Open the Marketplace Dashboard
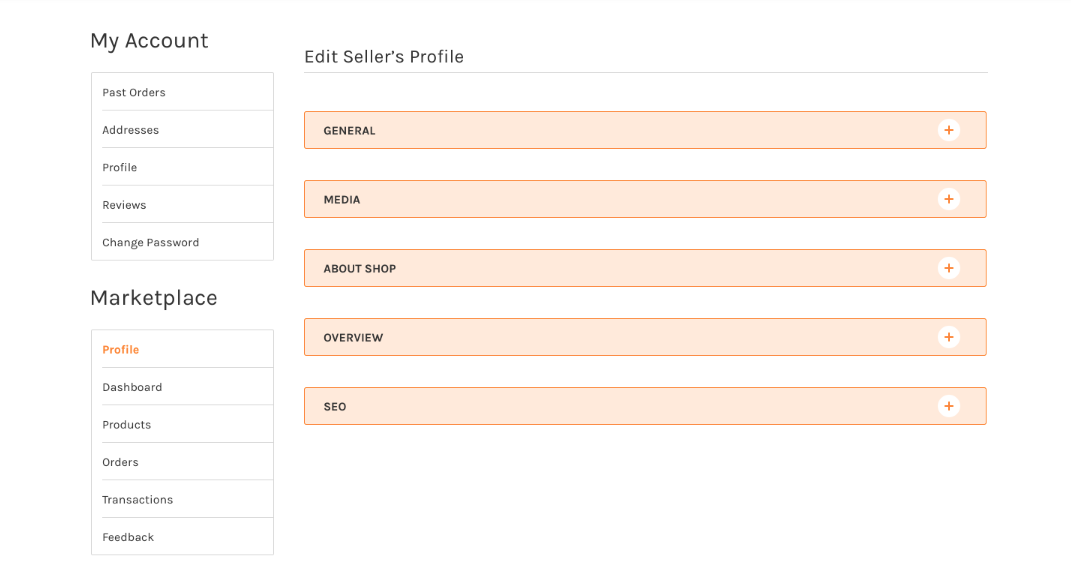This screenshot has width=1071, height=570. (x=132, y=387)
